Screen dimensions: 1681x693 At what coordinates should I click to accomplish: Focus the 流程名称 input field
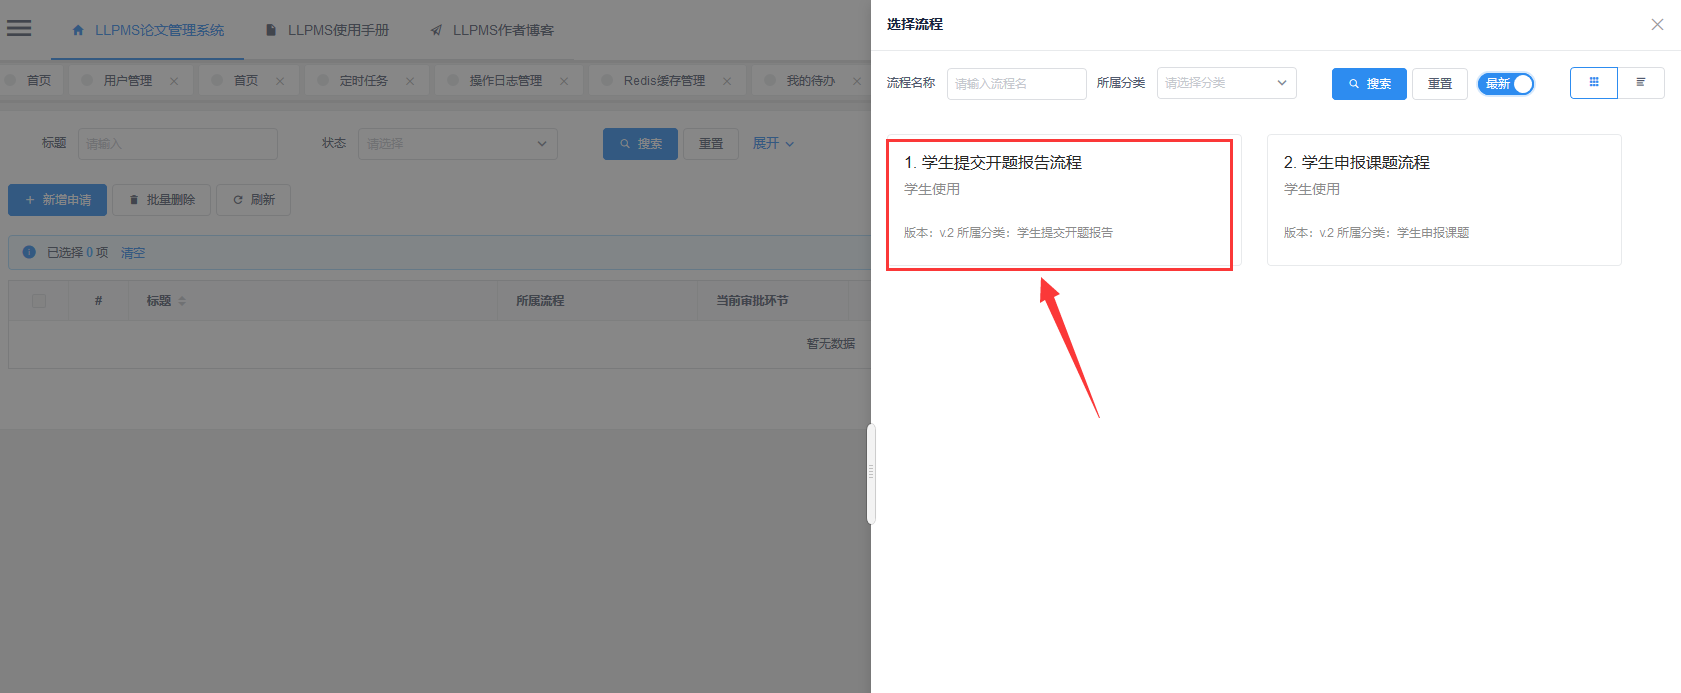tap(1017, 84)
